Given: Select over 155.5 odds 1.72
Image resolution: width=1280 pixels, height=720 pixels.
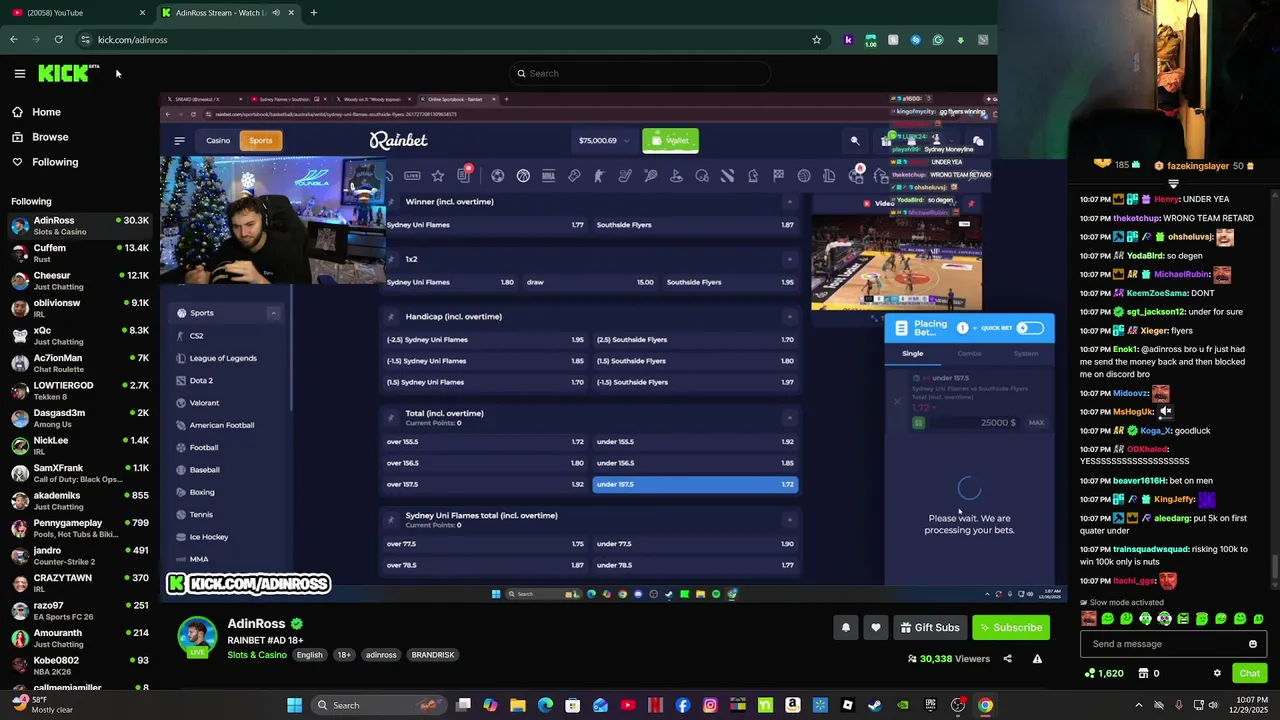Looking at the screenshot, I should [485, 441].
